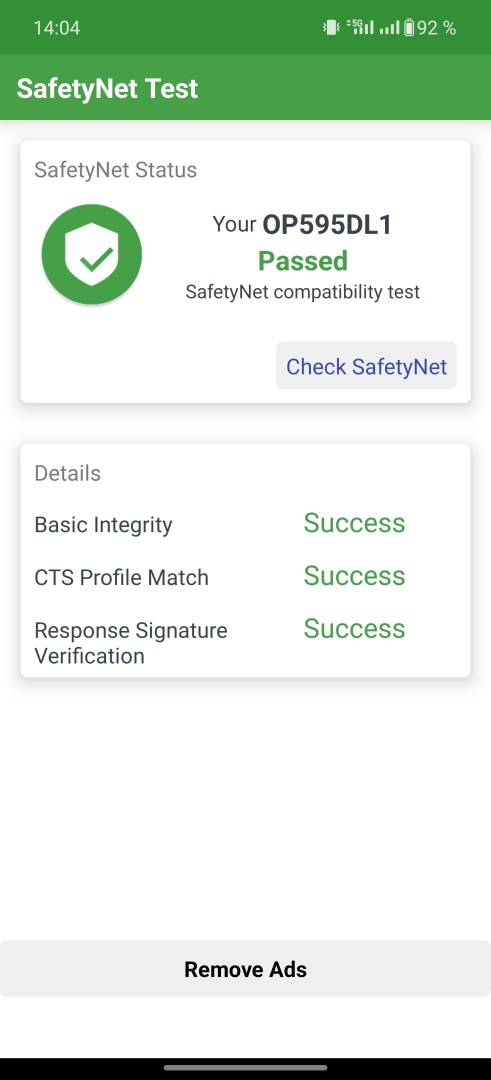The image size is (491, 1080).
Task: Tap the Check SafetyNet button
Action: click(366, 366)
